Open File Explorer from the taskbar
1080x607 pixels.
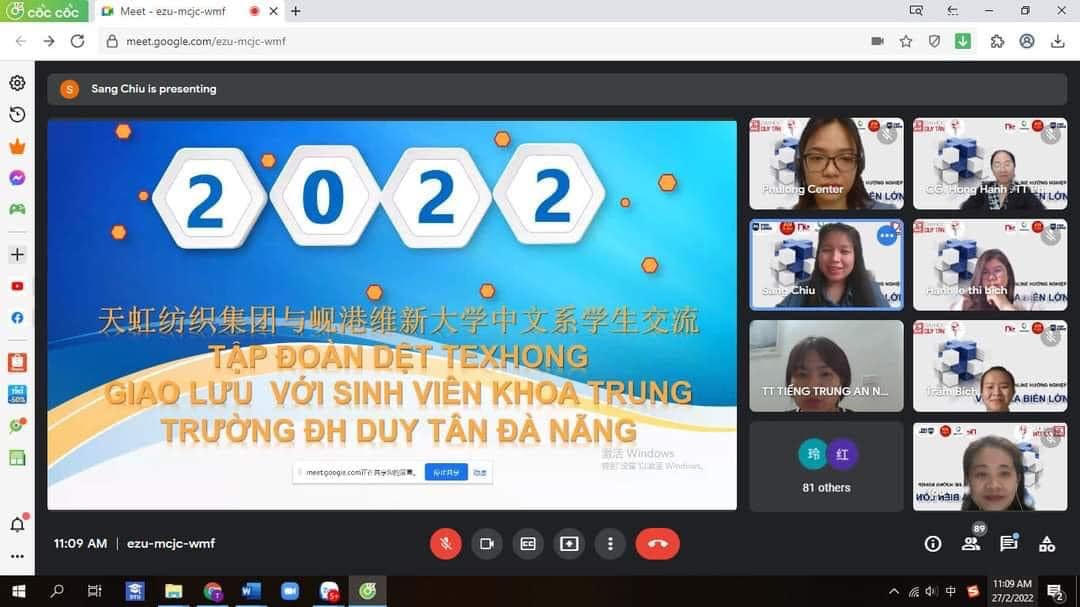tap(174, 591)
